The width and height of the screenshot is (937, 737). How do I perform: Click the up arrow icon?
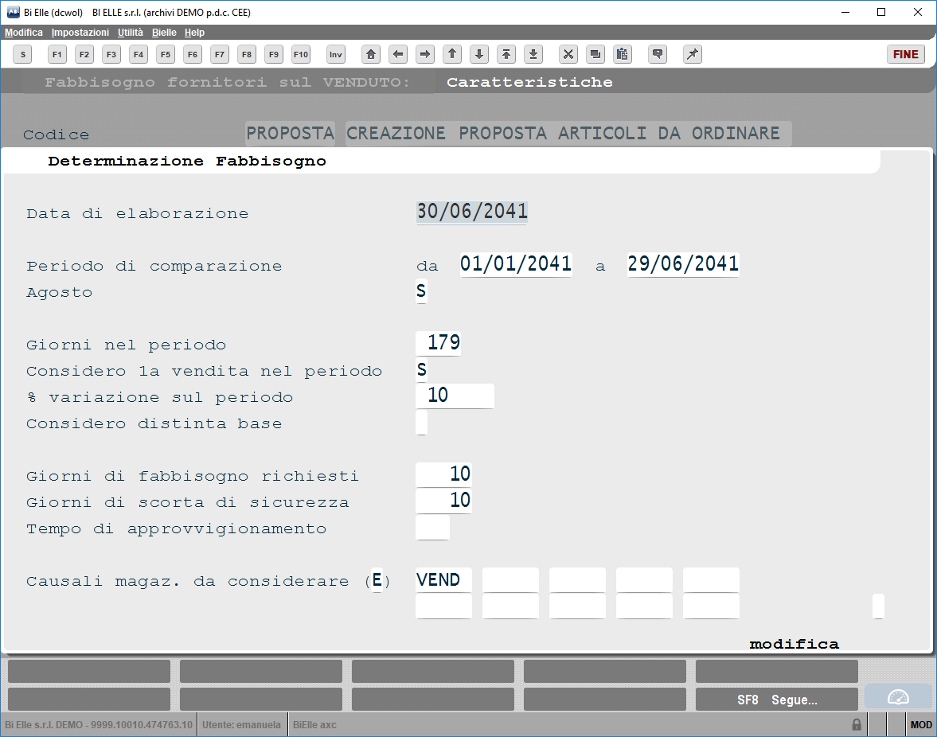452,54
